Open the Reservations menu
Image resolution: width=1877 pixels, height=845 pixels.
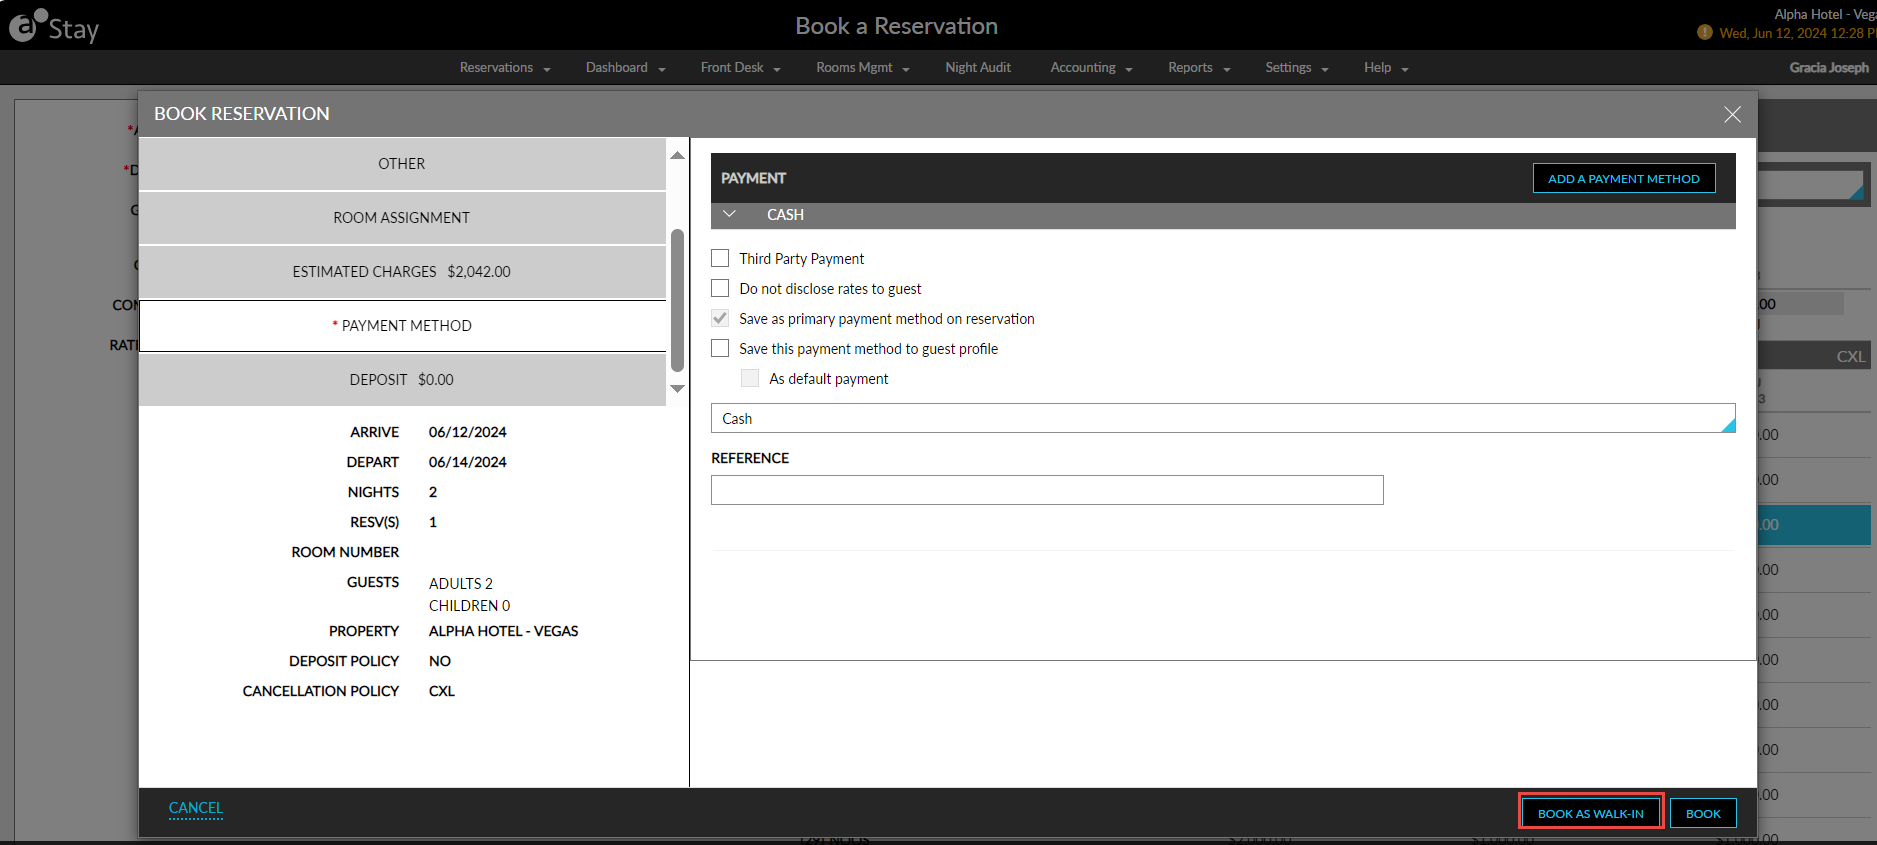(x=505, y=68)
